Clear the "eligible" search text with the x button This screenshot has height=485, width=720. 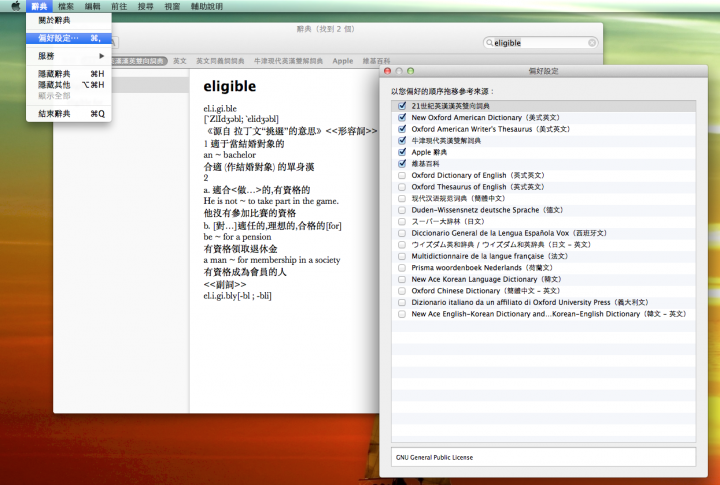(592, 43)
